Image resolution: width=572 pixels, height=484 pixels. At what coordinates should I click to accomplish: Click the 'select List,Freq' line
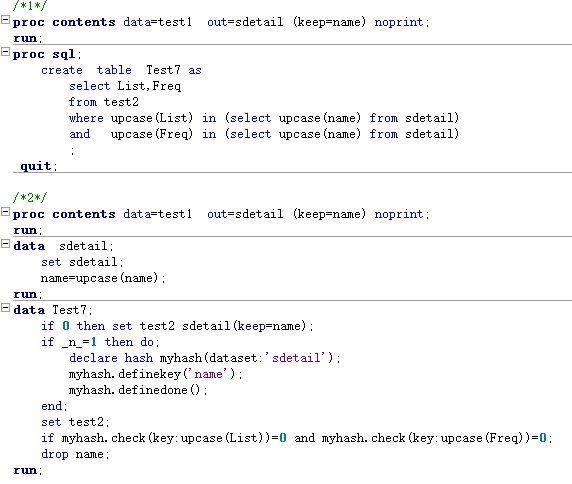125,86
